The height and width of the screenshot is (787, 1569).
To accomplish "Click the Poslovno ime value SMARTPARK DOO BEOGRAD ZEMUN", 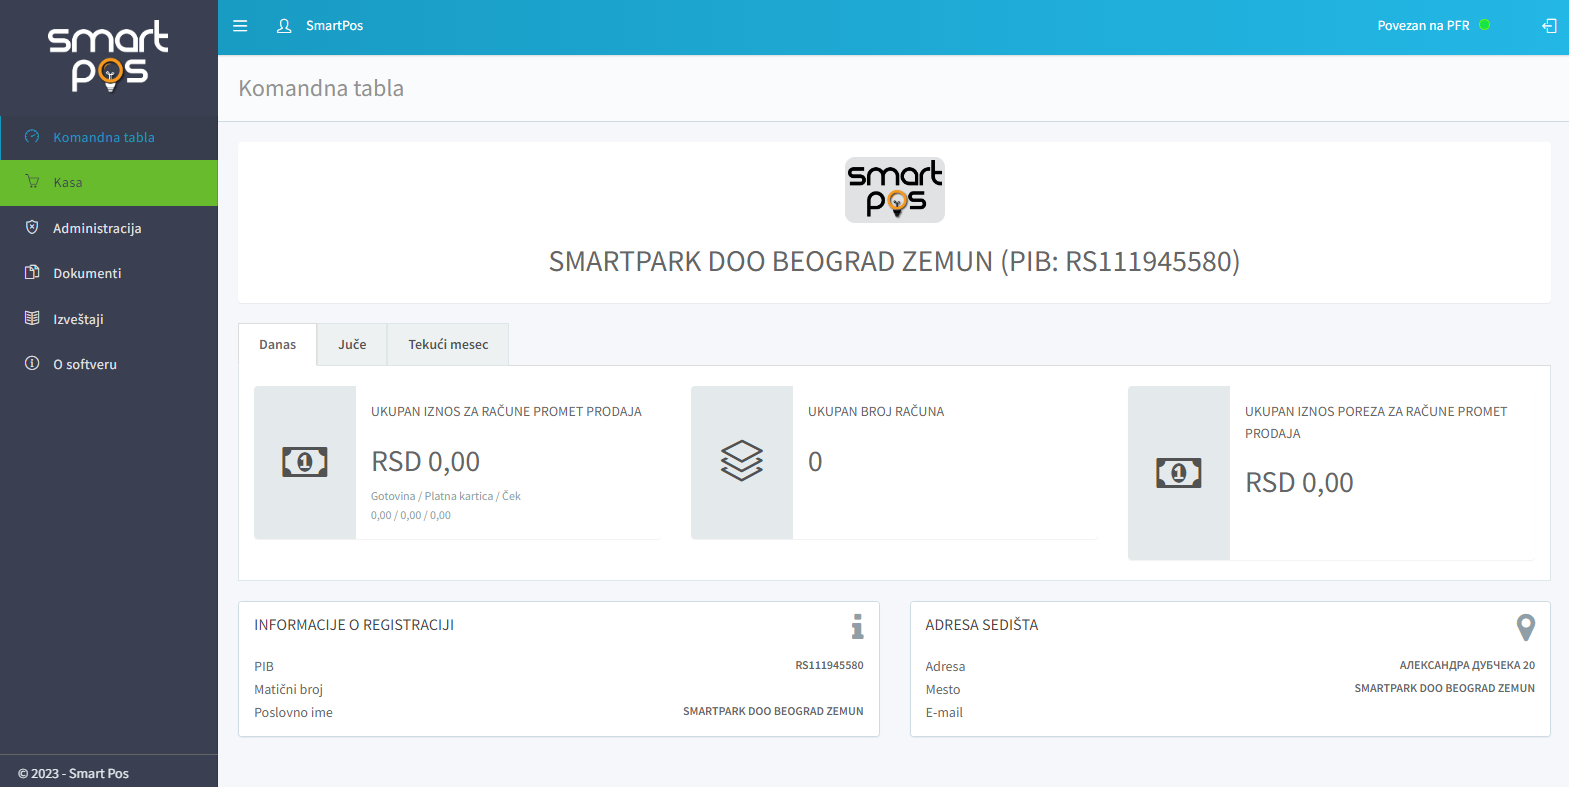I will (773, 711).
